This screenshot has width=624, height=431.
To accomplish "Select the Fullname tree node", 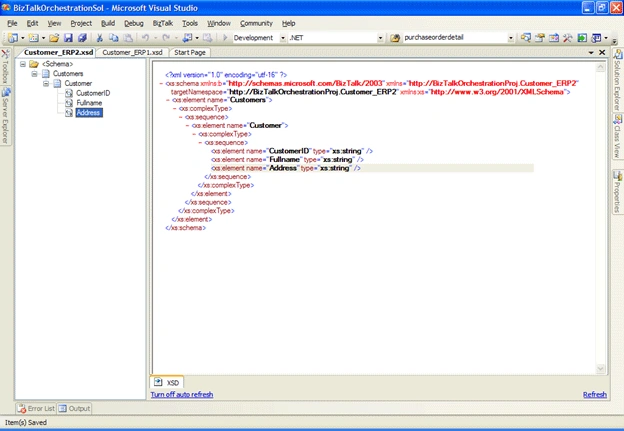I will click(x=89, y=103).
